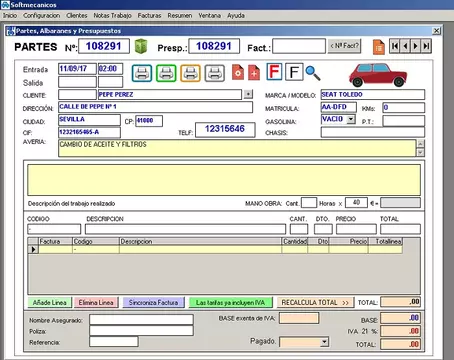454x360 pixels.
Task: Open the Ayuda menu
Action: pos(236,15)
